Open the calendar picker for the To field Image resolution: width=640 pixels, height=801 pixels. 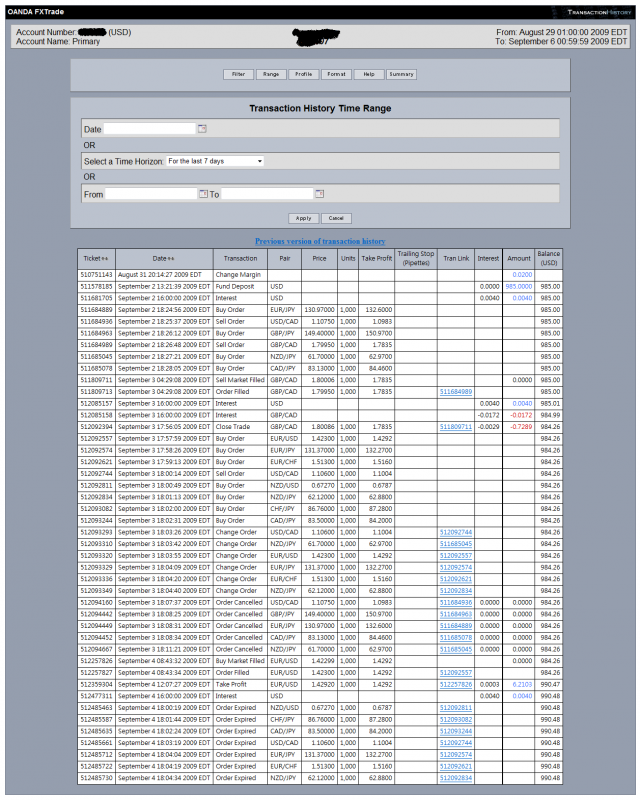tap(320, 194)
